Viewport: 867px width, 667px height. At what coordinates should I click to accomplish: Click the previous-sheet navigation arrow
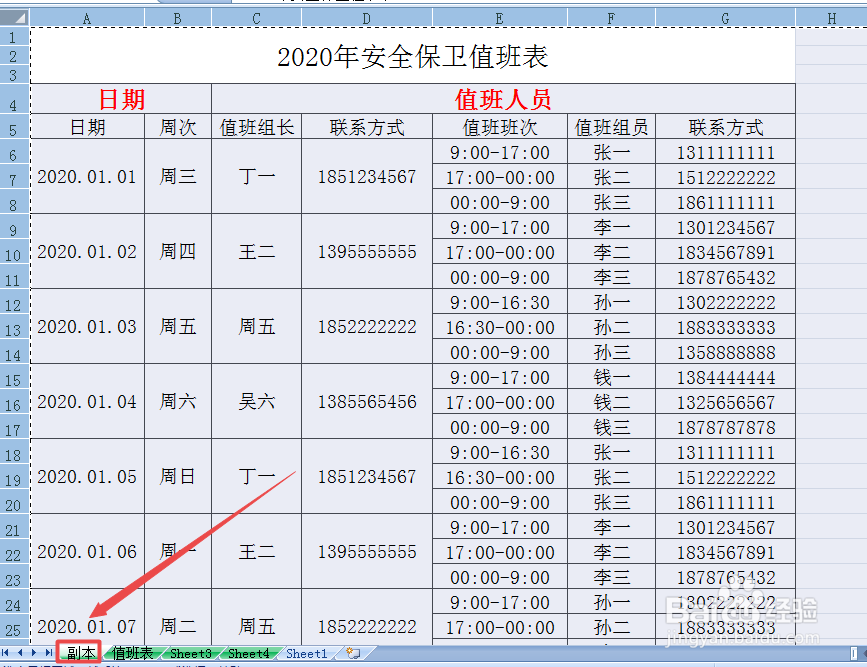(x=22, y=653)
